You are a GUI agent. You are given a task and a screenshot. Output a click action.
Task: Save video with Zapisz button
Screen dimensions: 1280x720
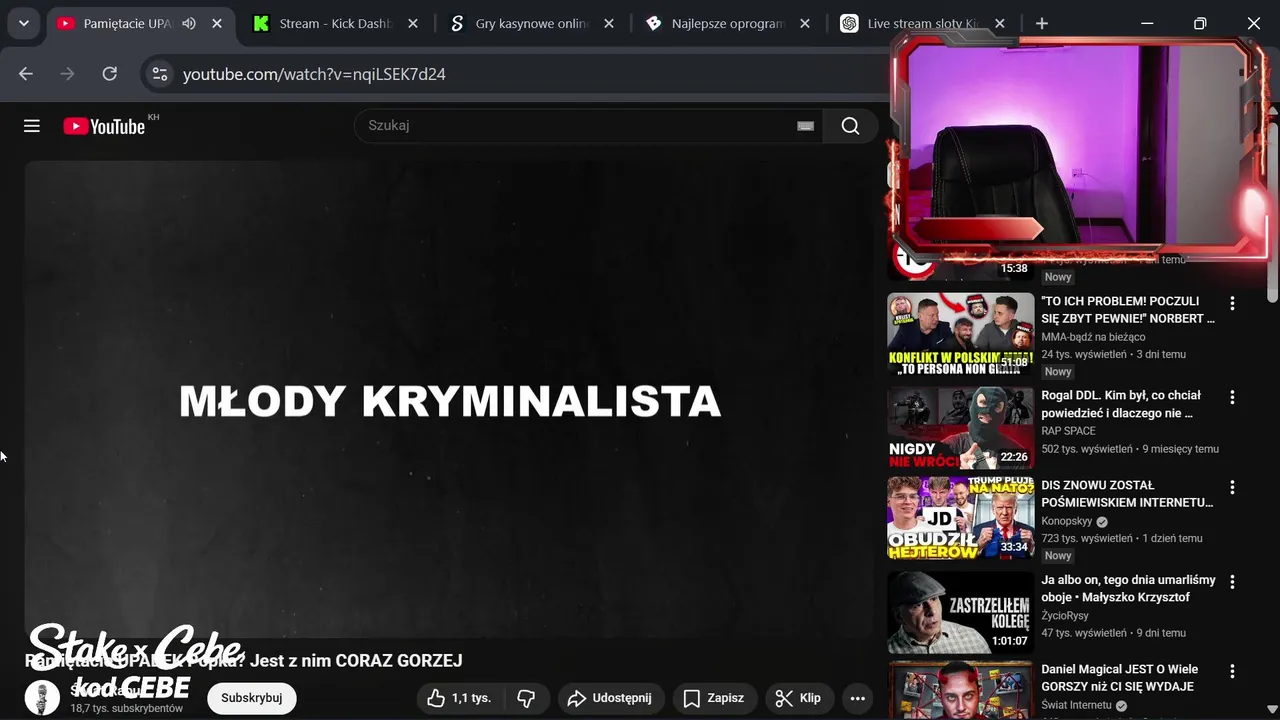click(x=714, y=698)
